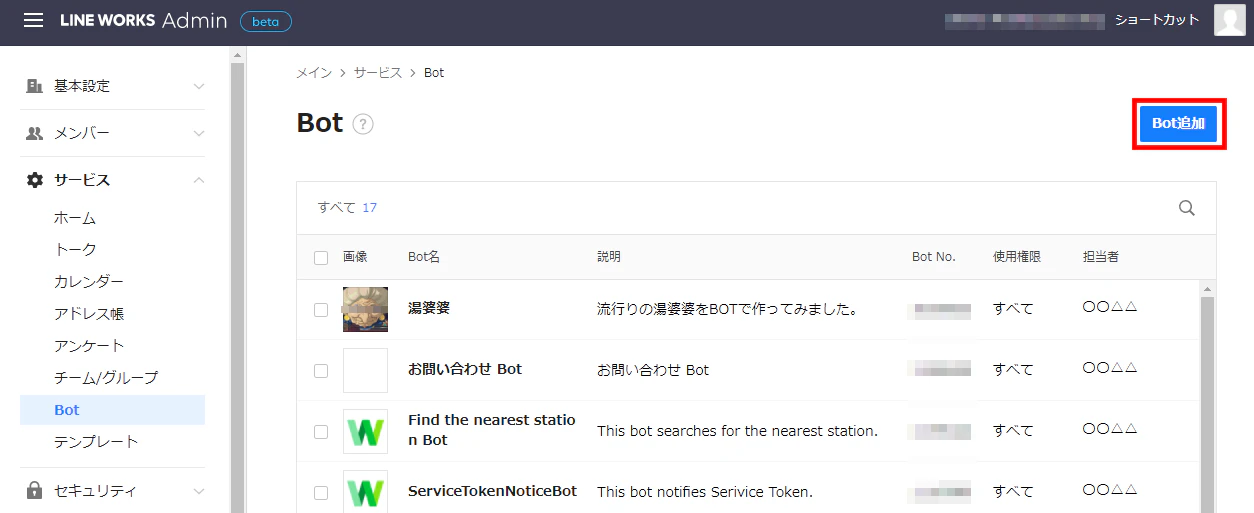
Task: Click the bot table scroll-up arrow
Action: click(1208, 288)
